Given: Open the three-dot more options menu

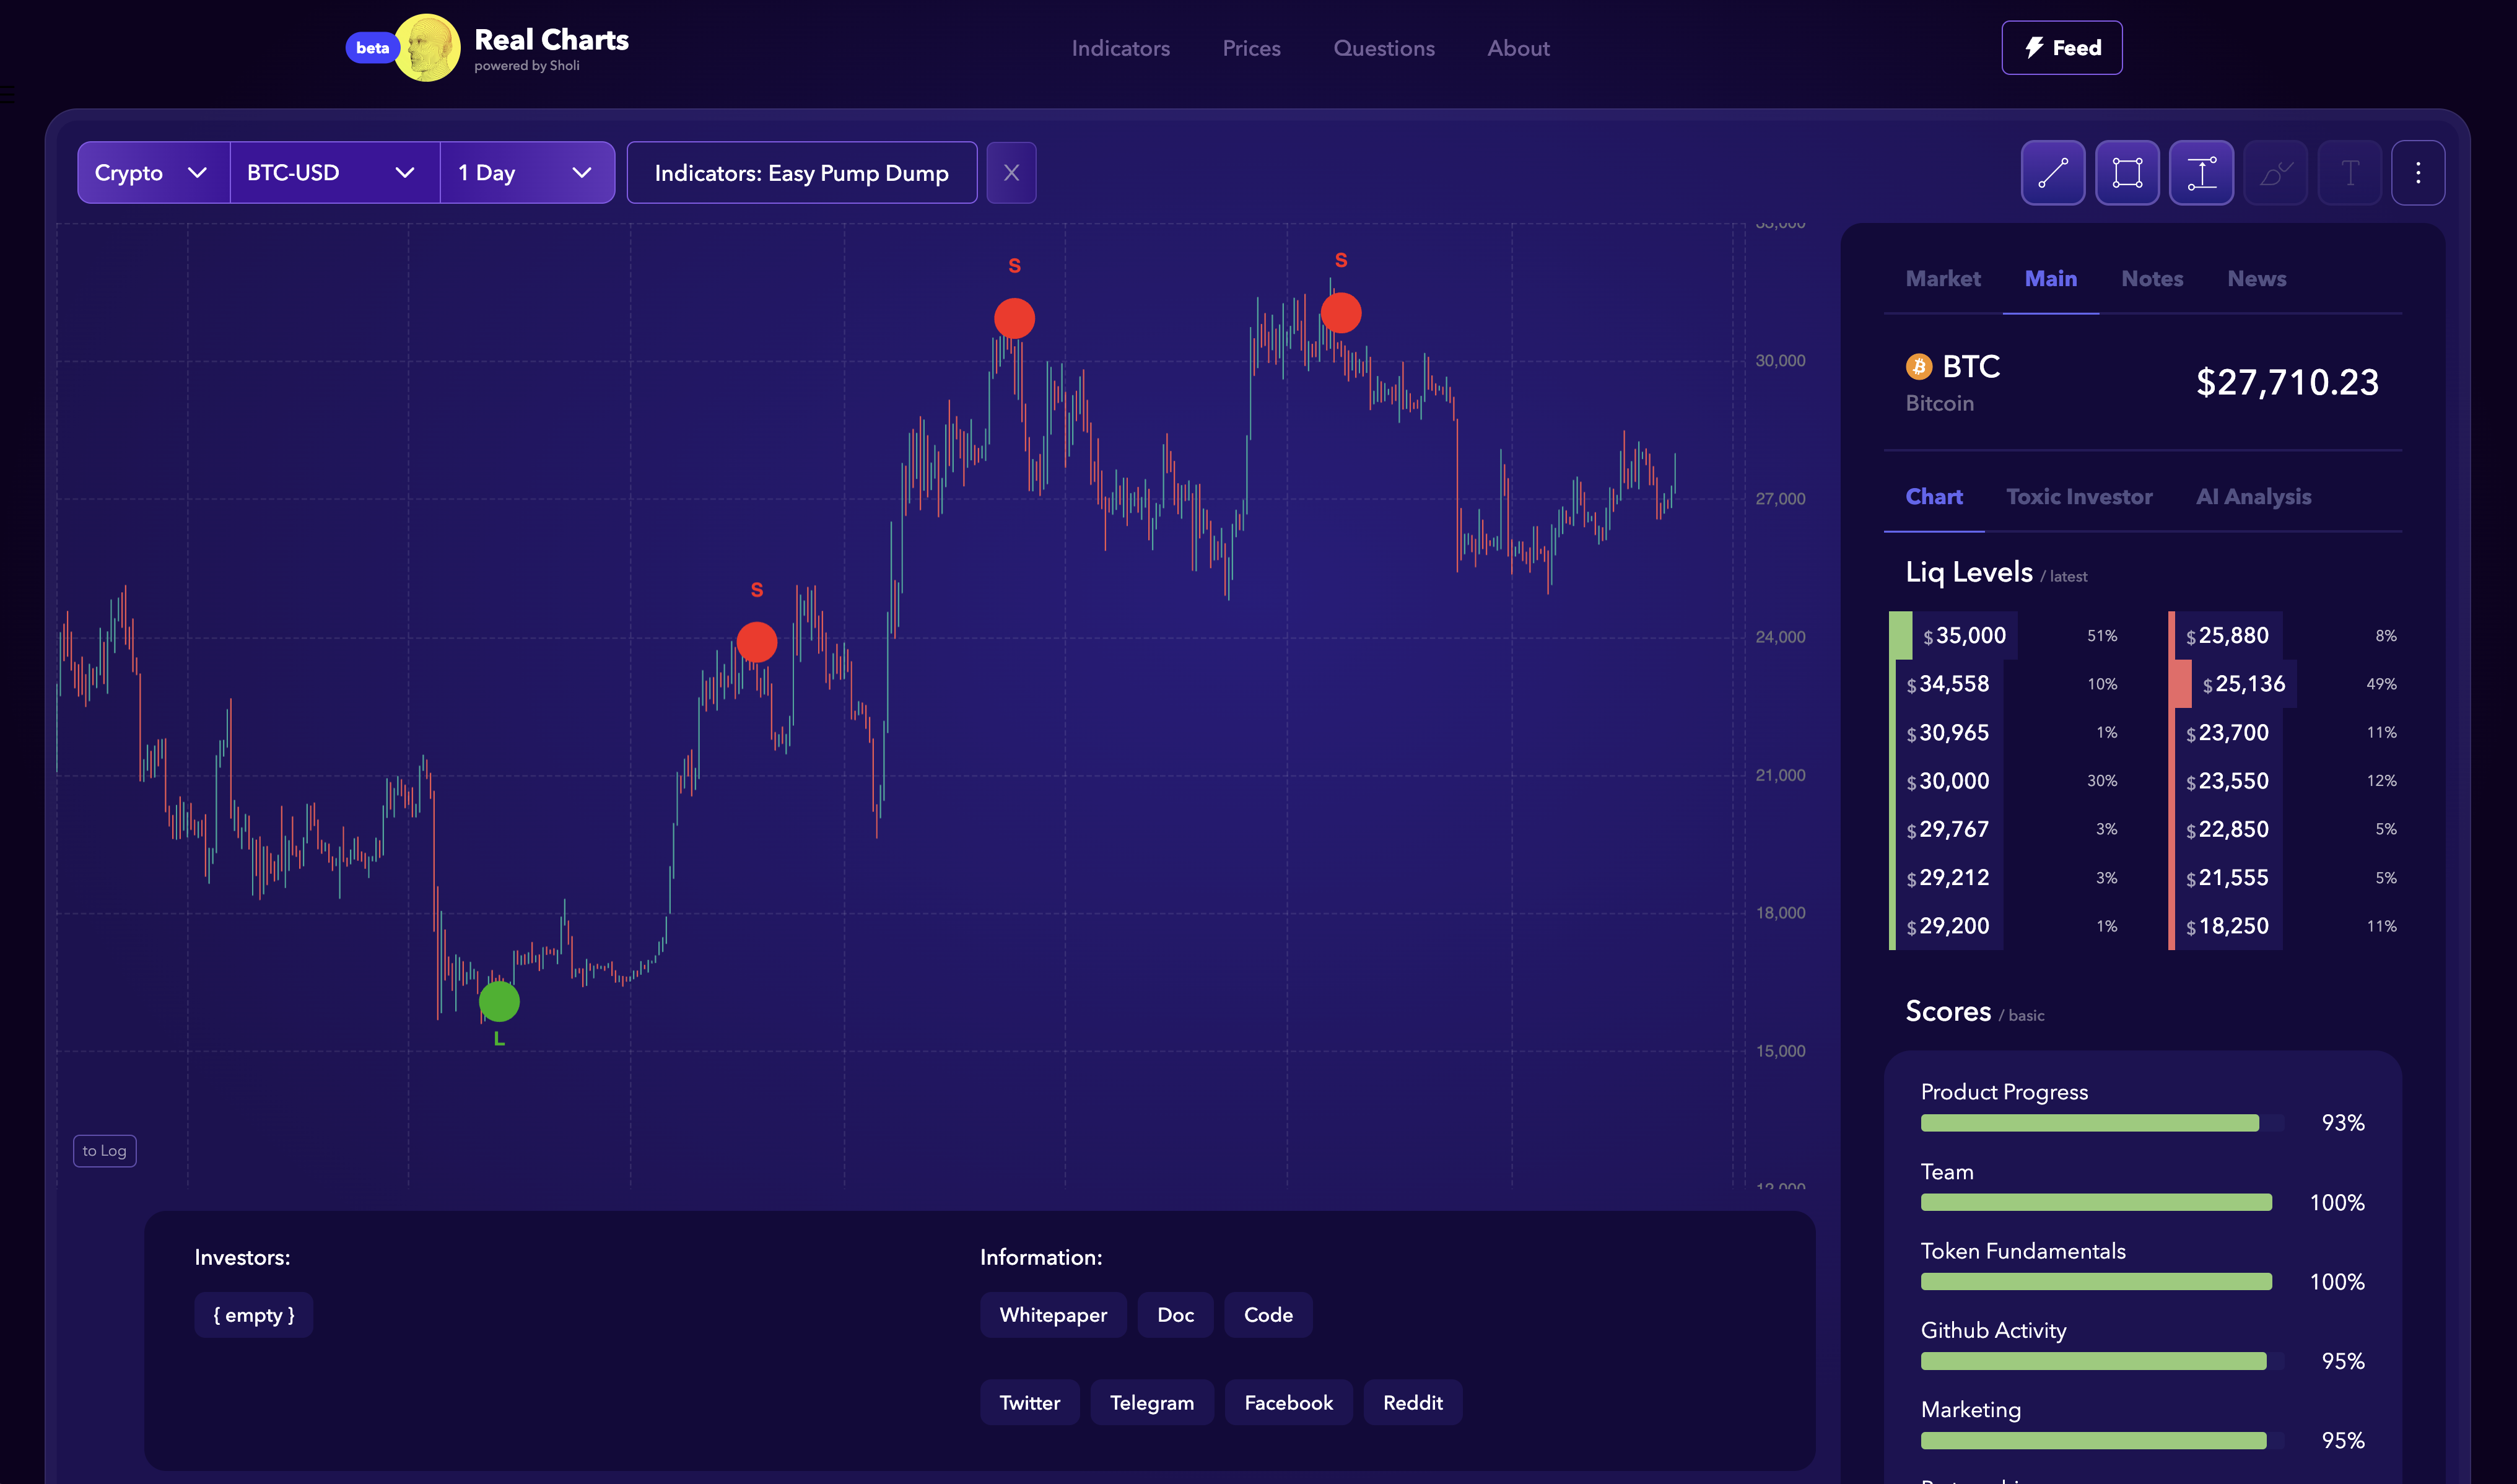Looking at the screenshot, I should point(2418,173).
